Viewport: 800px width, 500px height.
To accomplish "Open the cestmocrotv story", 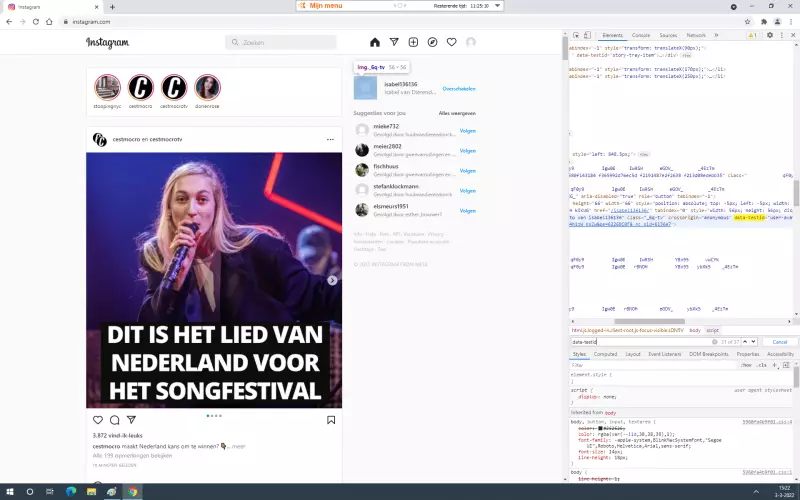I will tap(174, 88).
